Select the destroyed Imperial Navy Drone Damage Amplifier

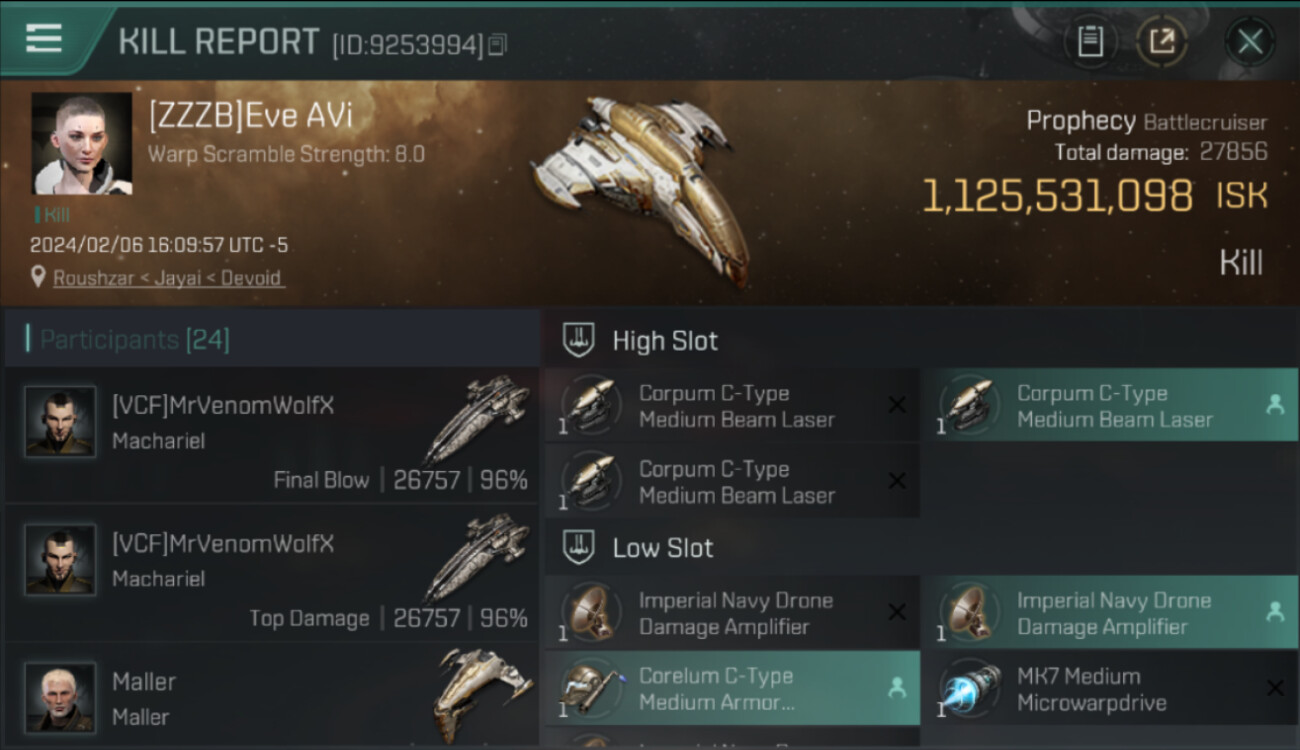point(732,612)
